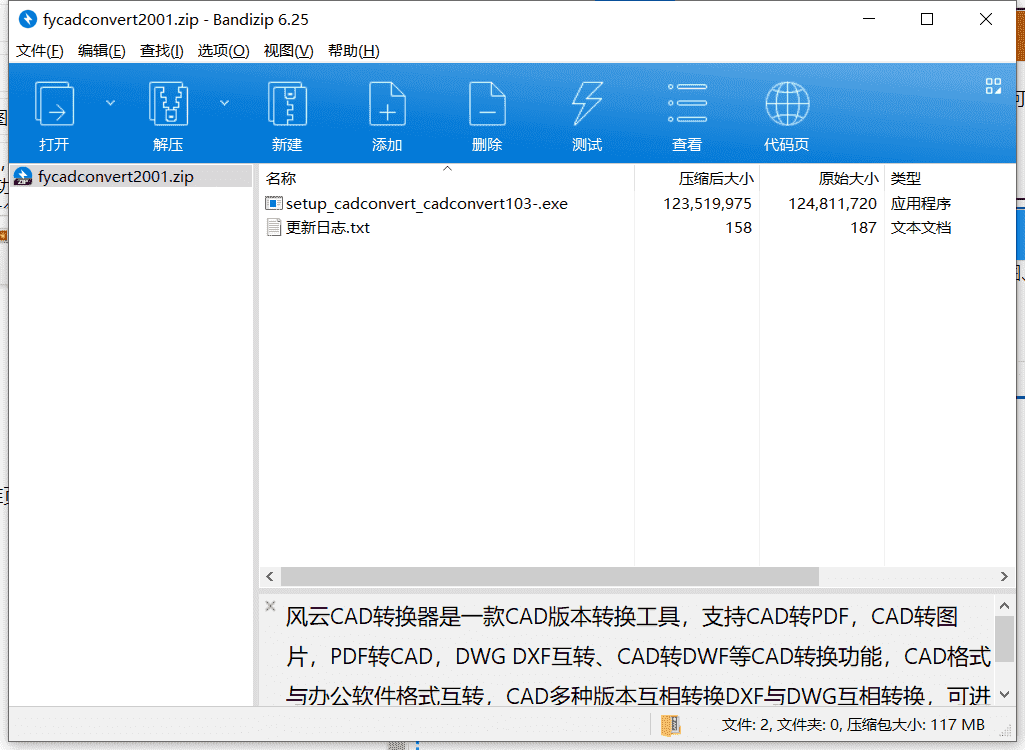This screenshot has width=1025, height=750.
Task: Click the 187 original size cell
Action: (864, 228)
